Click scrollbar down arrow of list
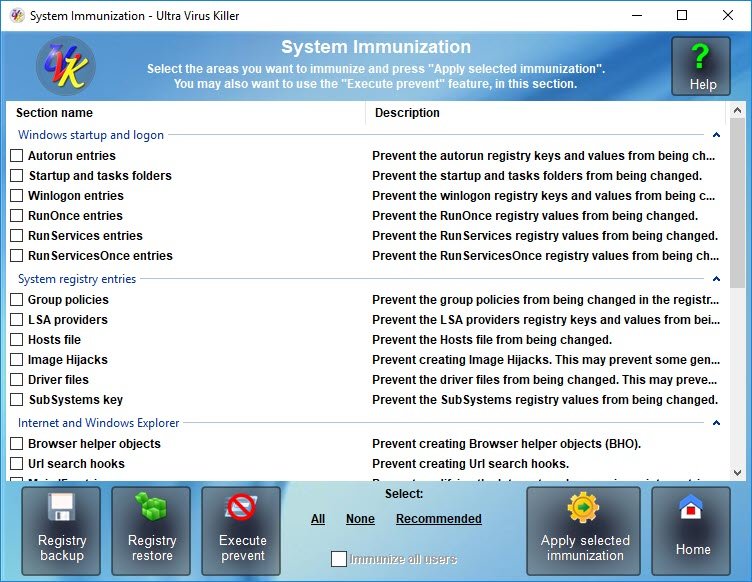 tap(738, 473)
